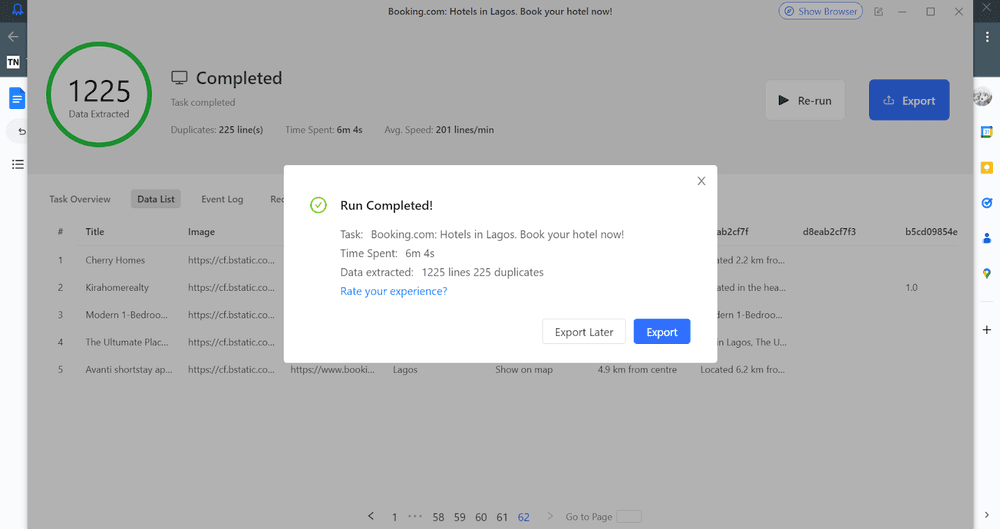Open Google Maps icon in right panel
Screen dimensions: 1000x529
point(987,274)
